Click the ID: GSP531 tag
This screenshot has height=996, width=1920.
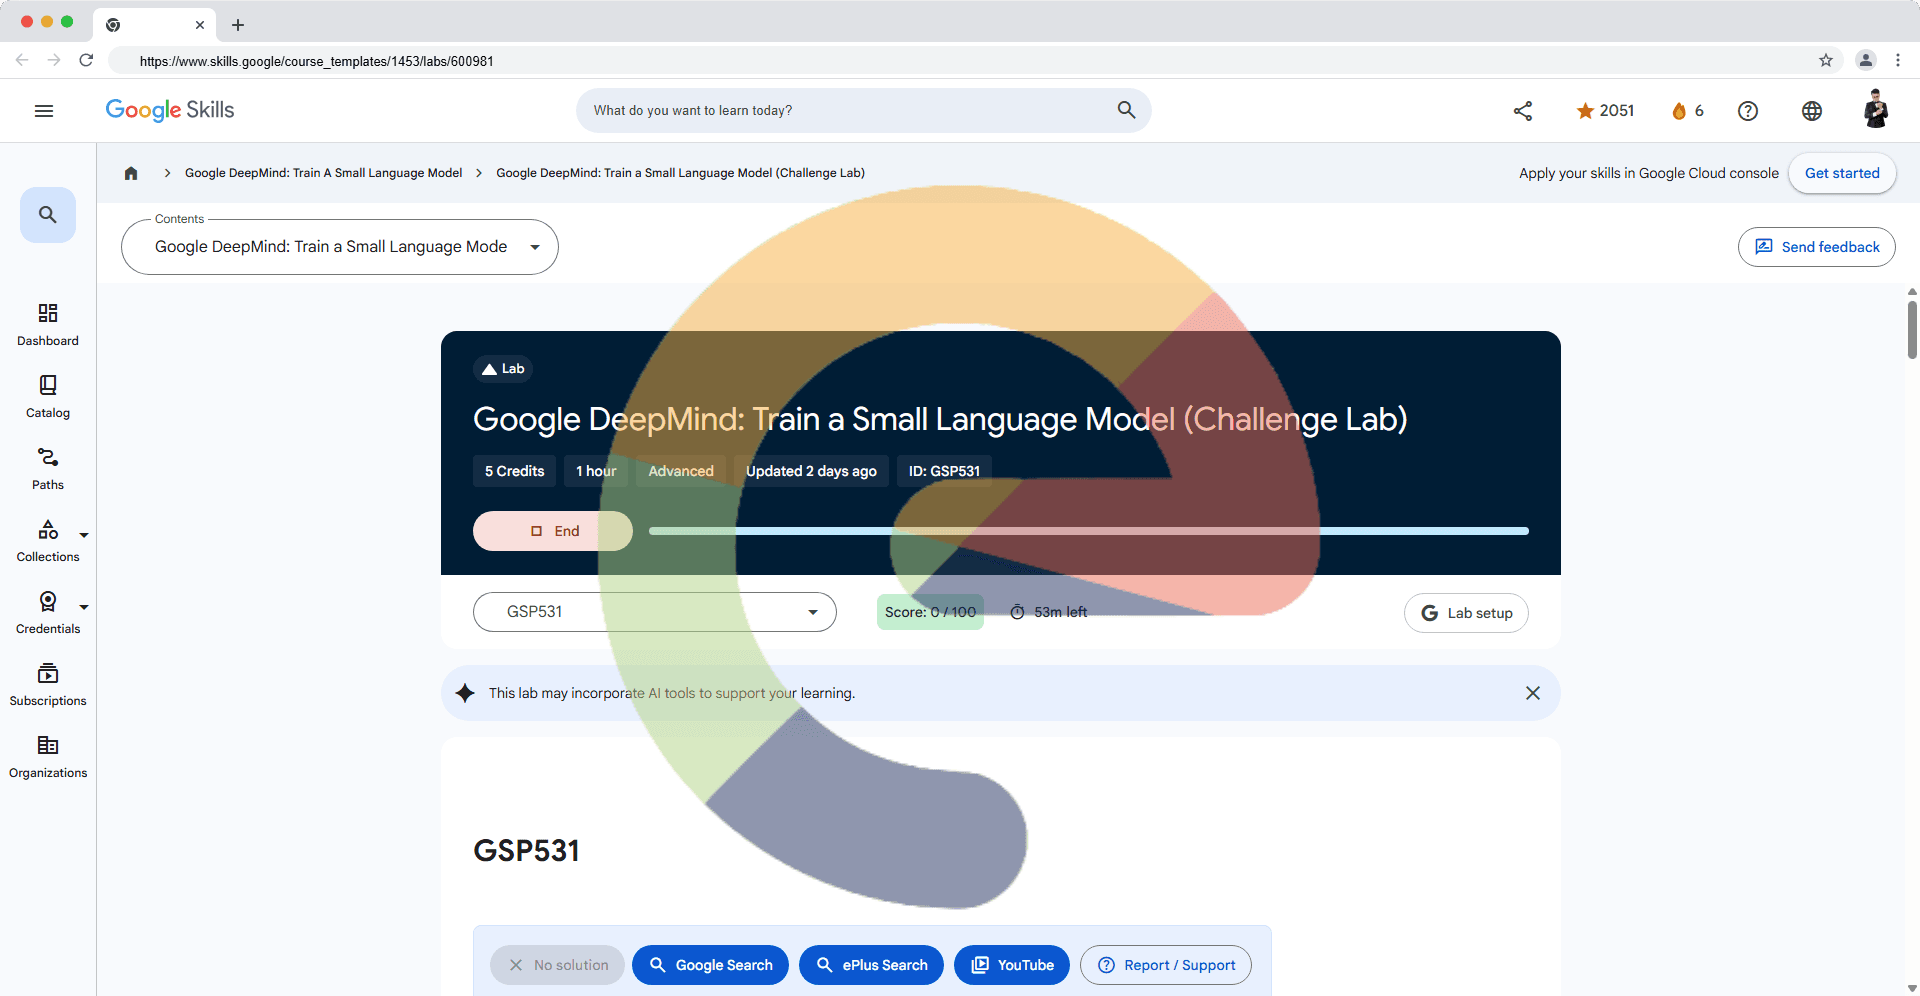pyautogui.click(x=944, y=471)
